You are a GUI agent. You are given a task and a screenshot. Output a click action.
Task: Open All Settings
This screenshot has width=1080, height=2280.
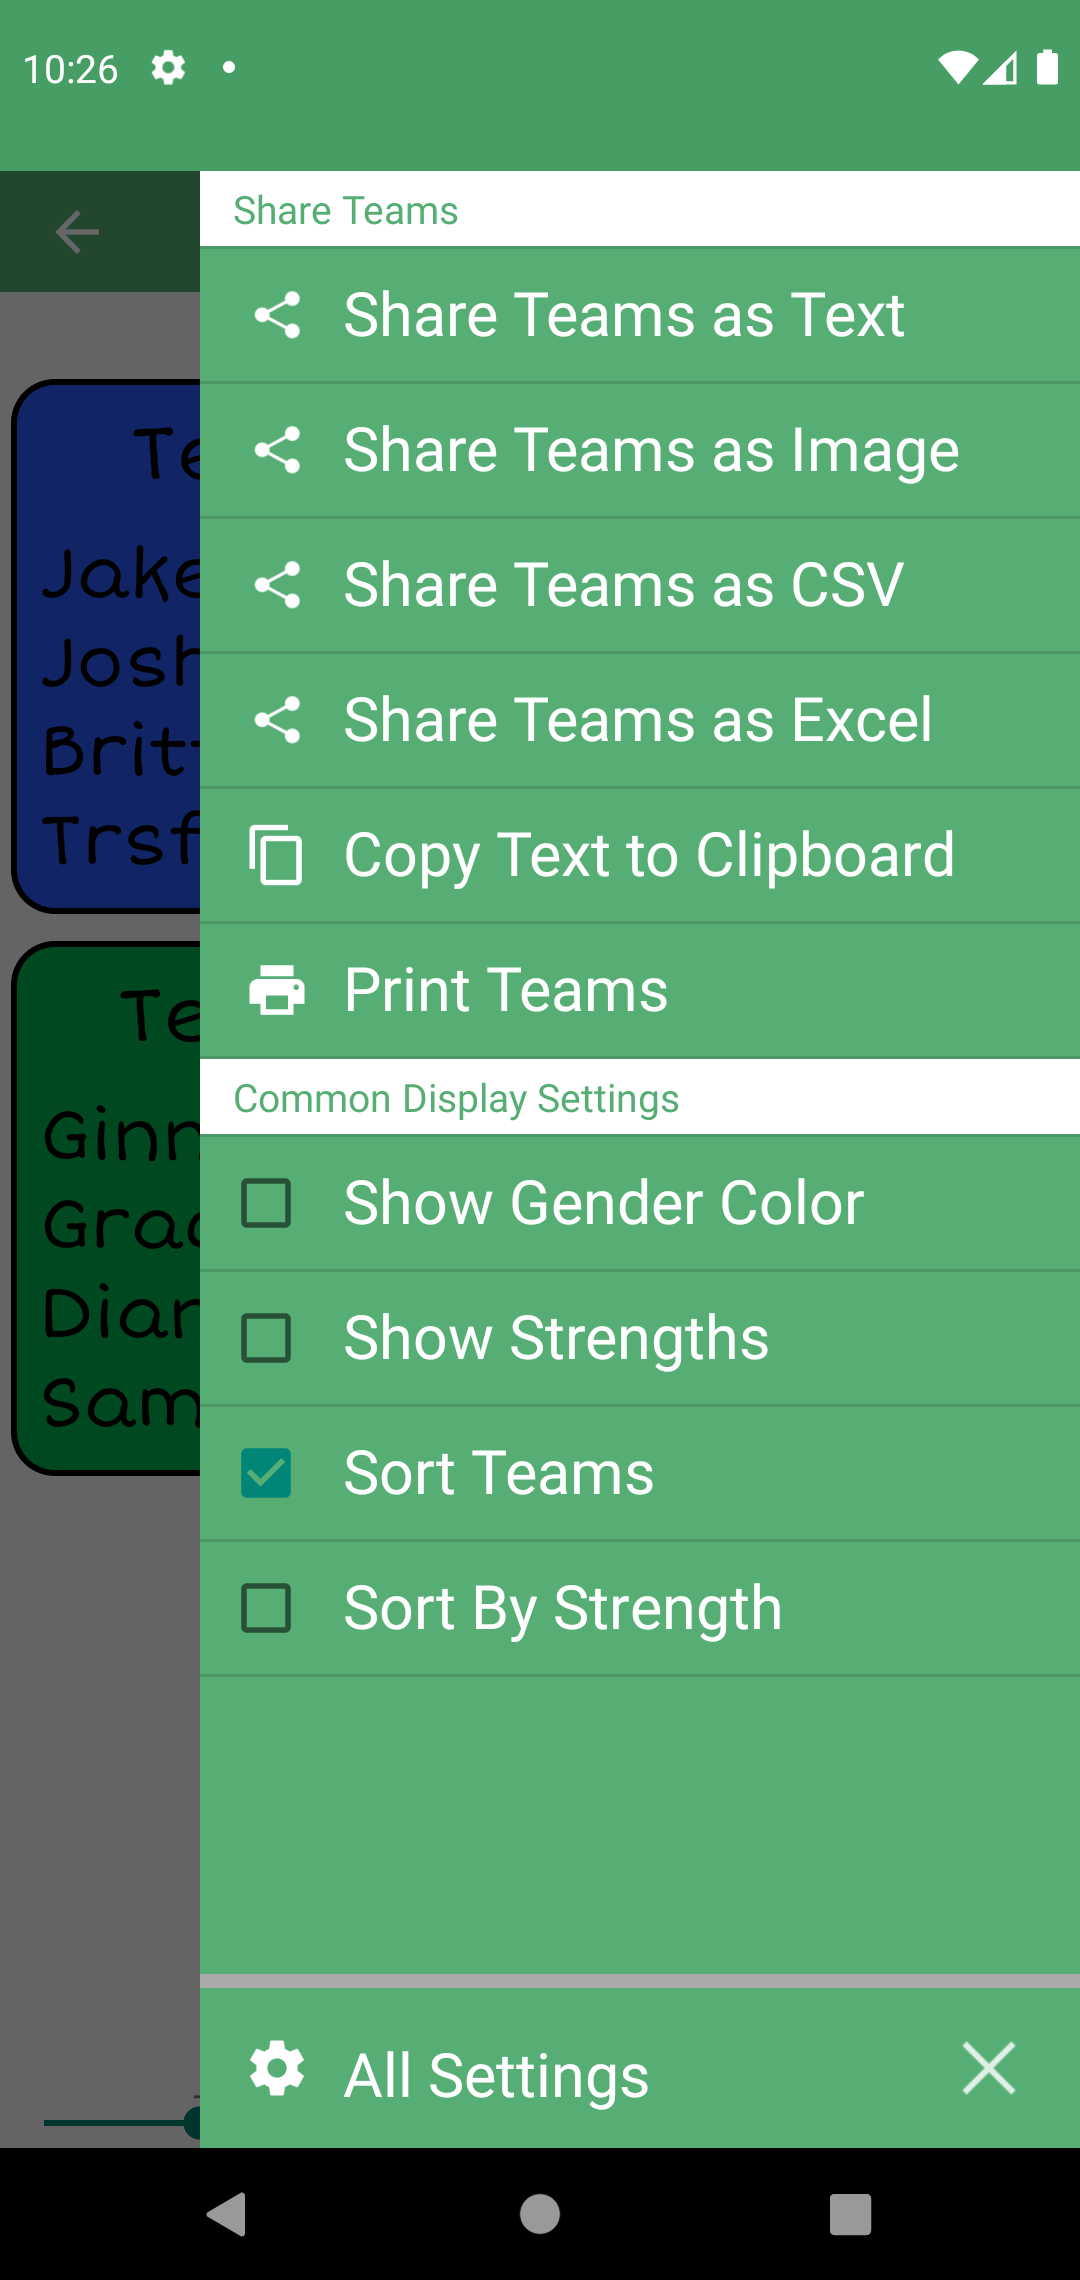496,2075
